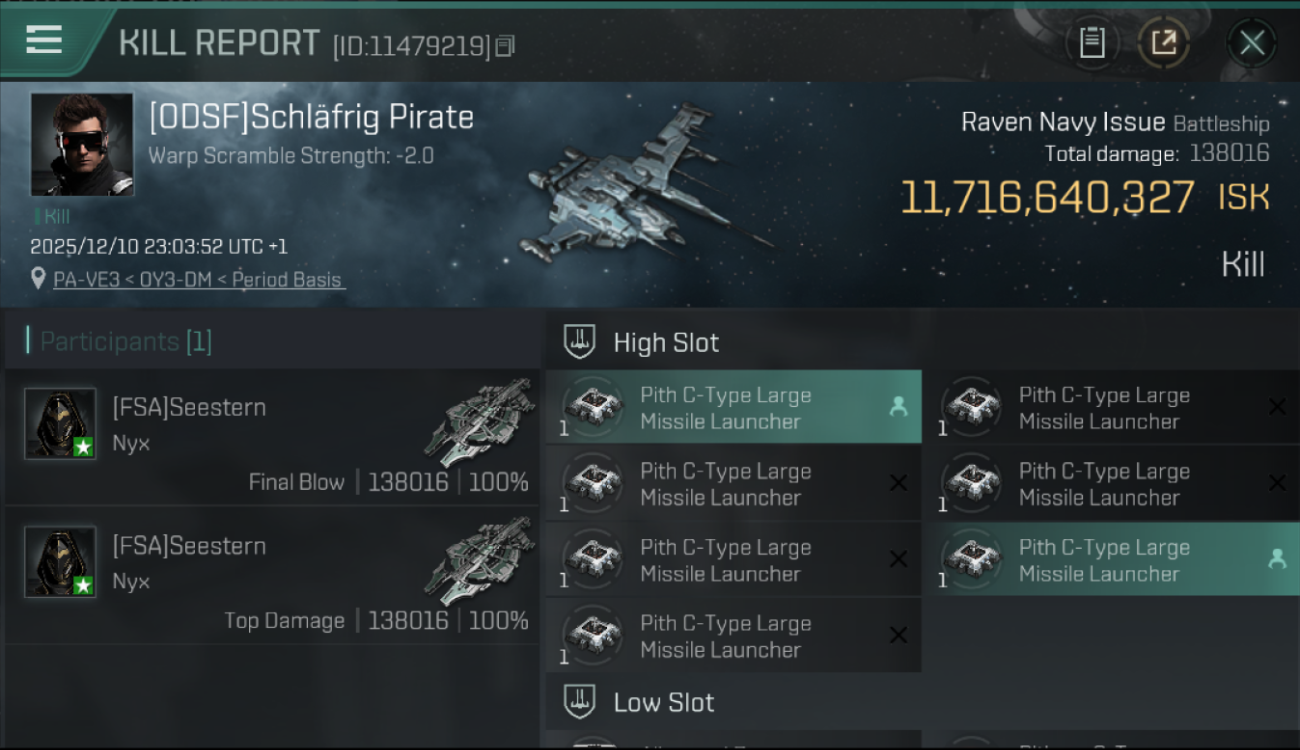Screen dimensions: 1300x750
Task: Select the Top Damage Seestern entry
Action: point(272,575)
